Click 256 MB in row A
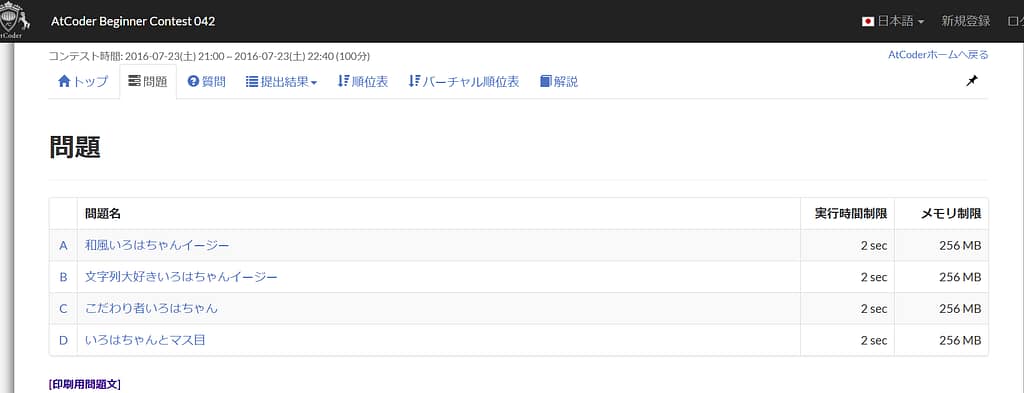 pyautogui.click(x=960, y=245)
